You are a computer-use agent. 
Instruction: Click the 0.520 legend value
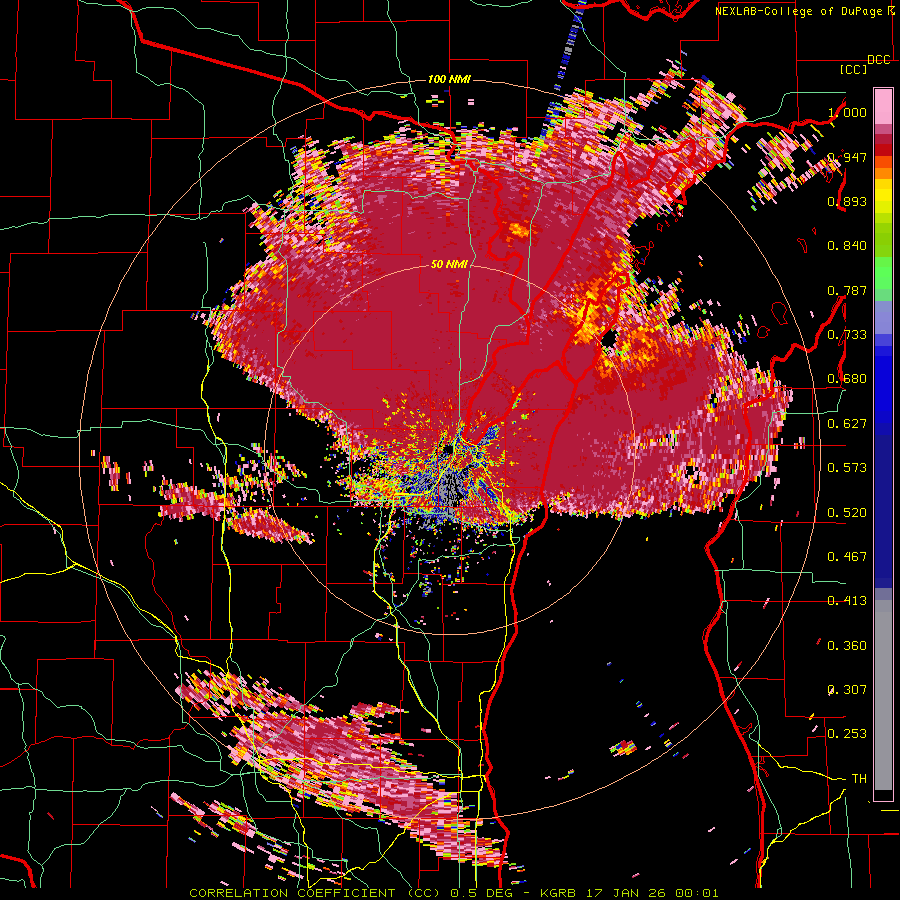847,512
